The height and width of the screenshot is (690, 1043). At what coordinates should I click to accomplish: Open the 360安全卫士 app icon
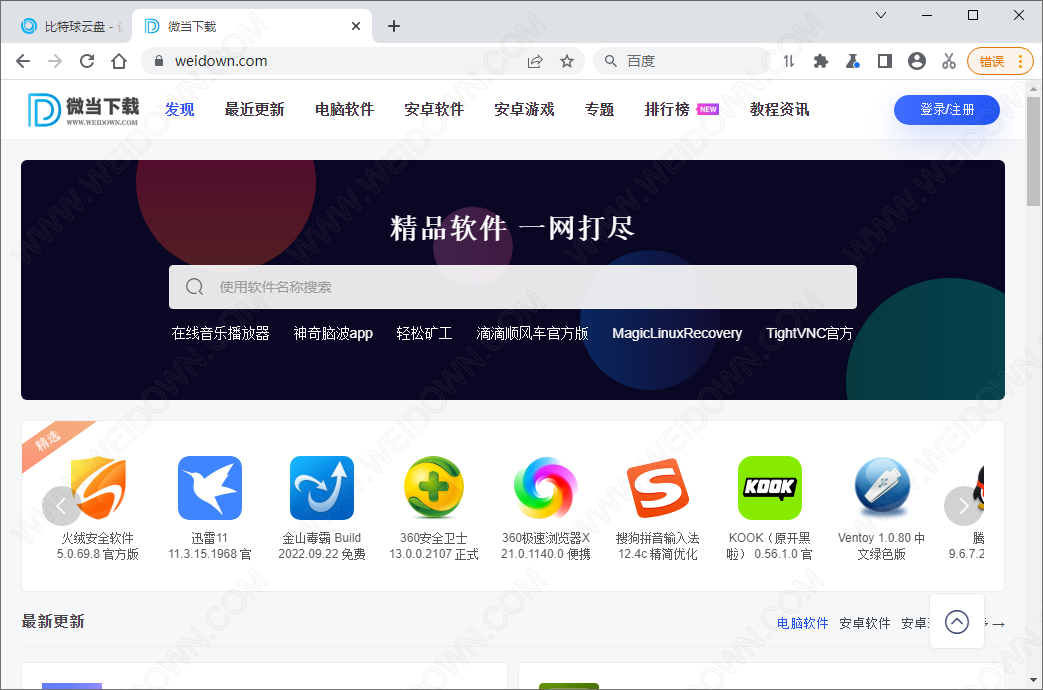434,488
